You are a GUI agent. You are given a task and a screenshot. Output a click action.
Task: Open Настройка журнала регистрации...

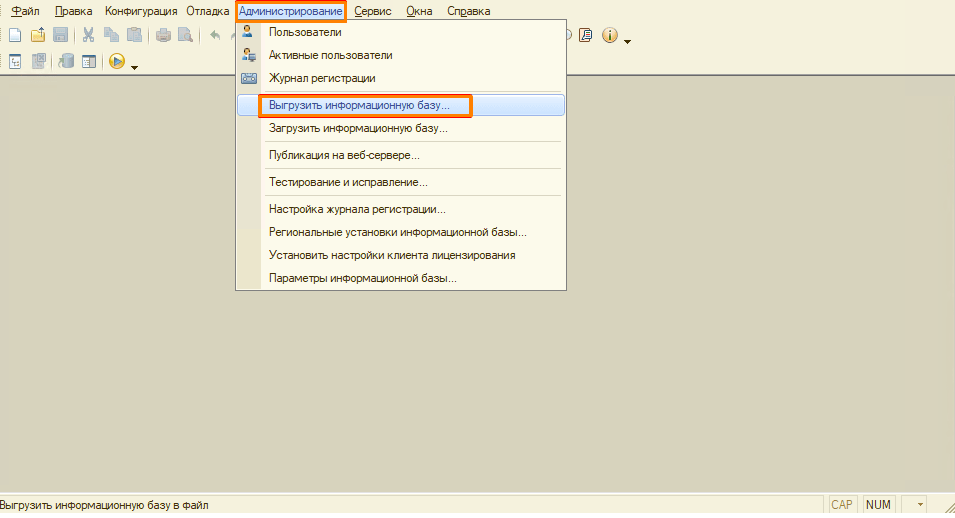click(x=401, y=209)
